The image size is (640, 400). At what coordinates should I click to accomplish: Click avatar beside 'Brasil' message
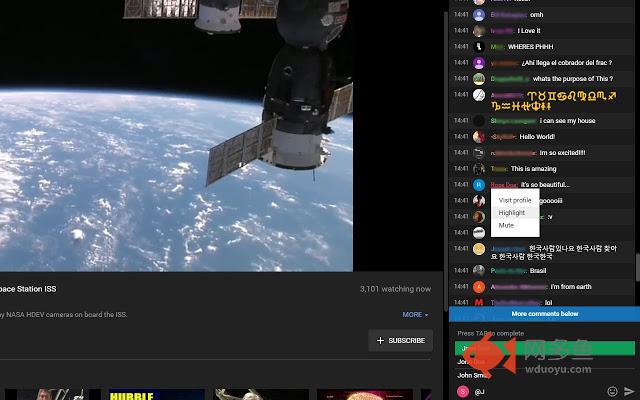(x=479, y=270)
